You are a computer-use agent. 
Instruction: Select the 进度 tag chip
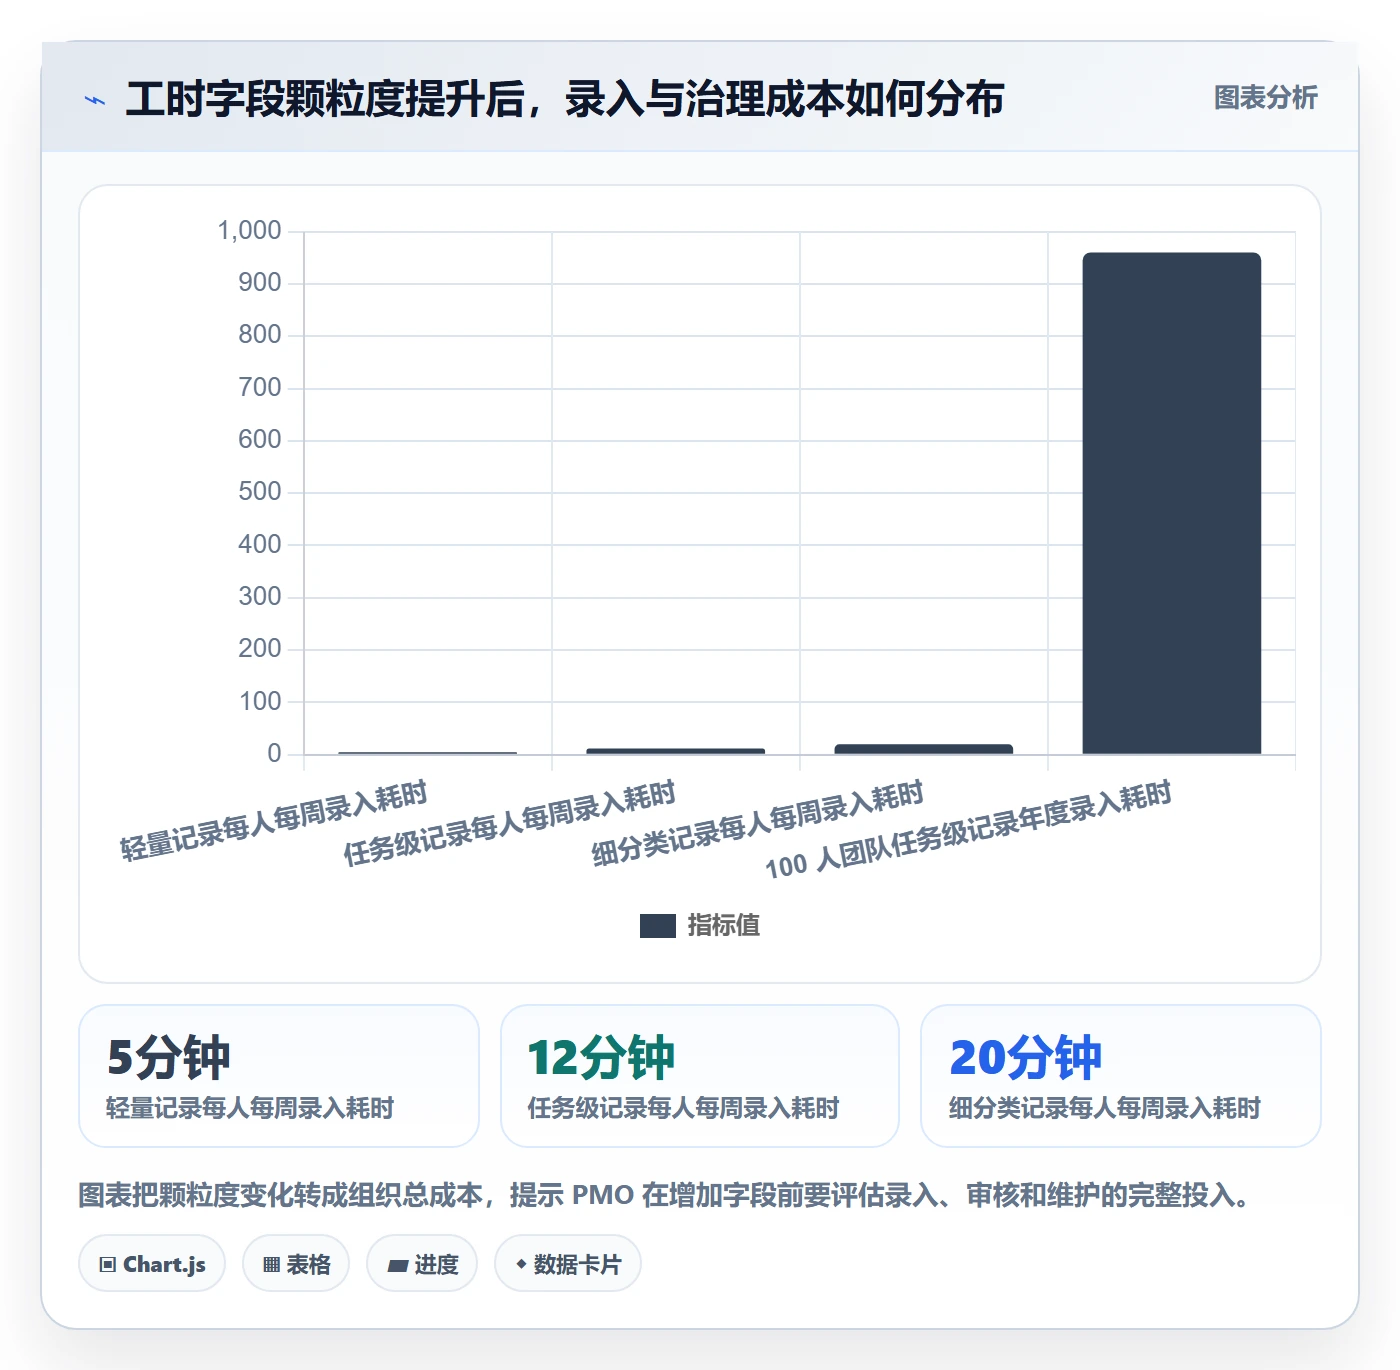[422, 1264]
